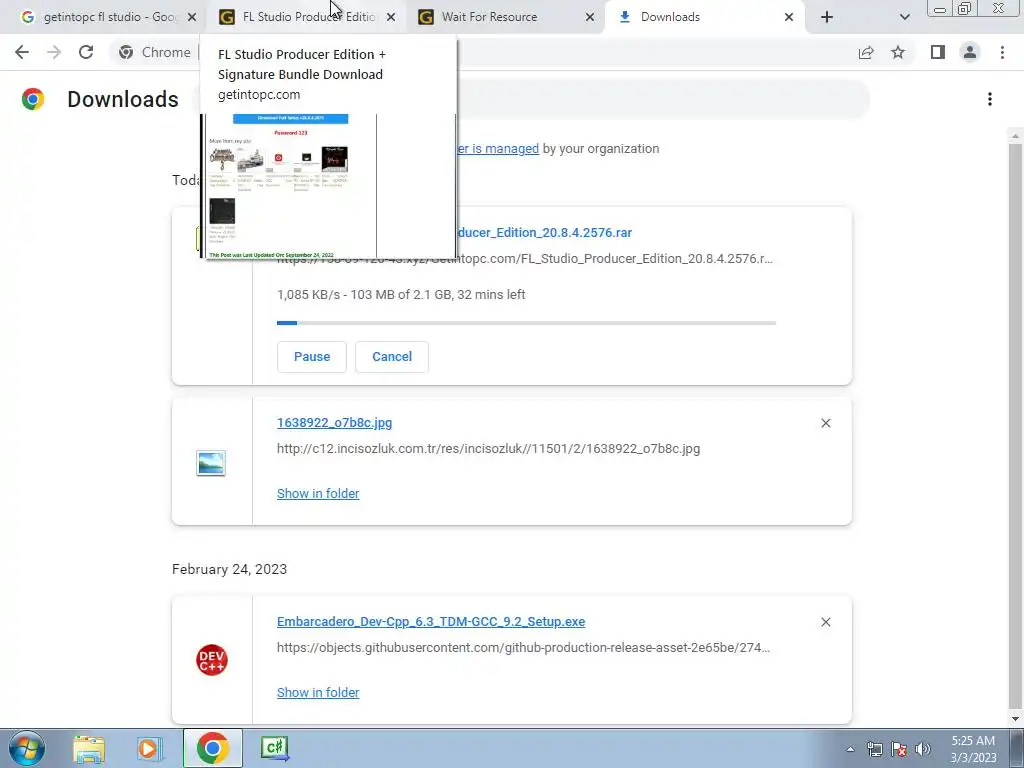
Task: Click the Chrome logo beside Downloads title
Action: pos(33,99)
